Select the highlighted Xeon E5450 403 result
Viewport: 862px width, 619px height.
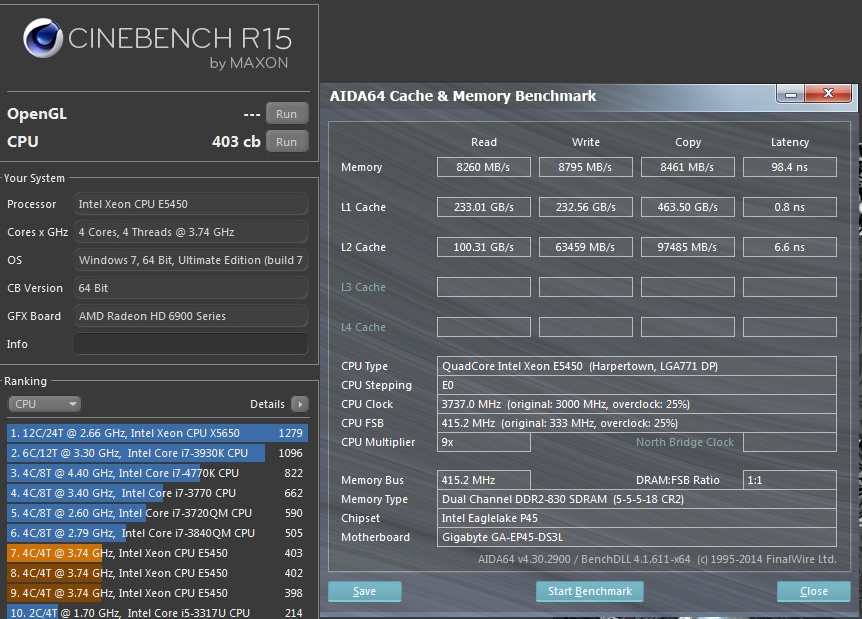155,553
